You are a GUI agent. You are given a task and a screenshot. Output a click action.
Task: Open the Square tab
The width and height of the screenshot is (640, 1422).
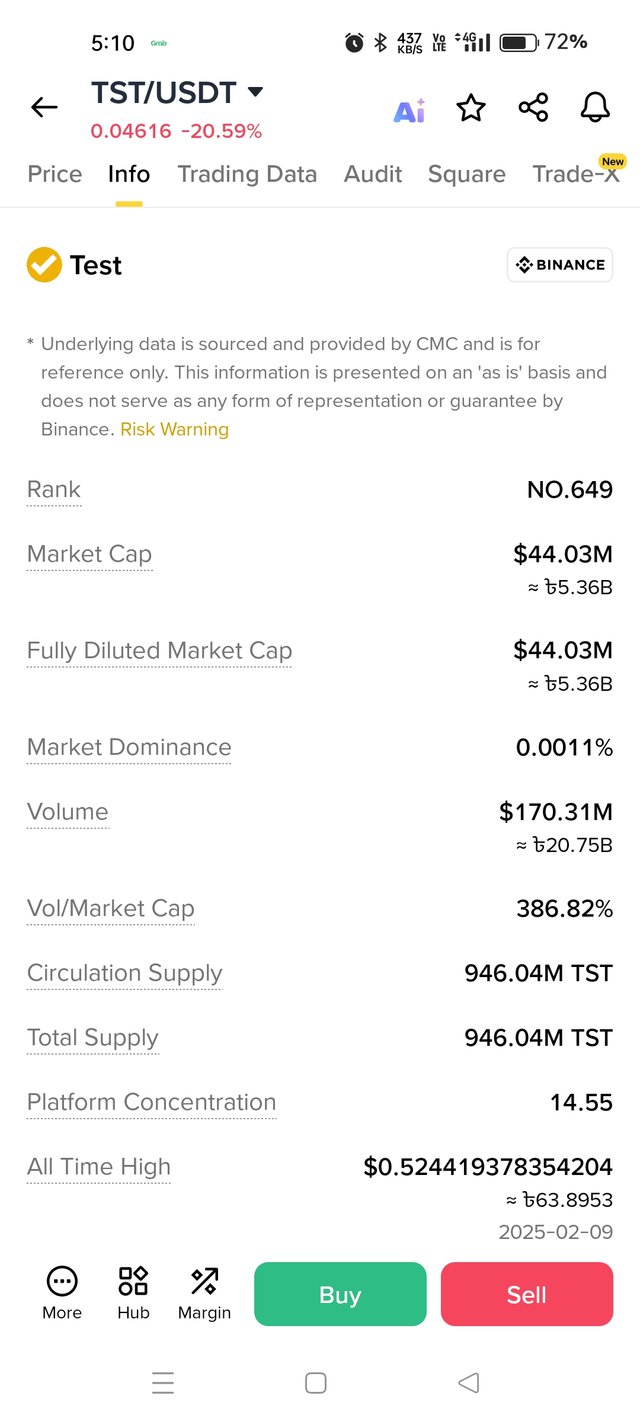466,174
